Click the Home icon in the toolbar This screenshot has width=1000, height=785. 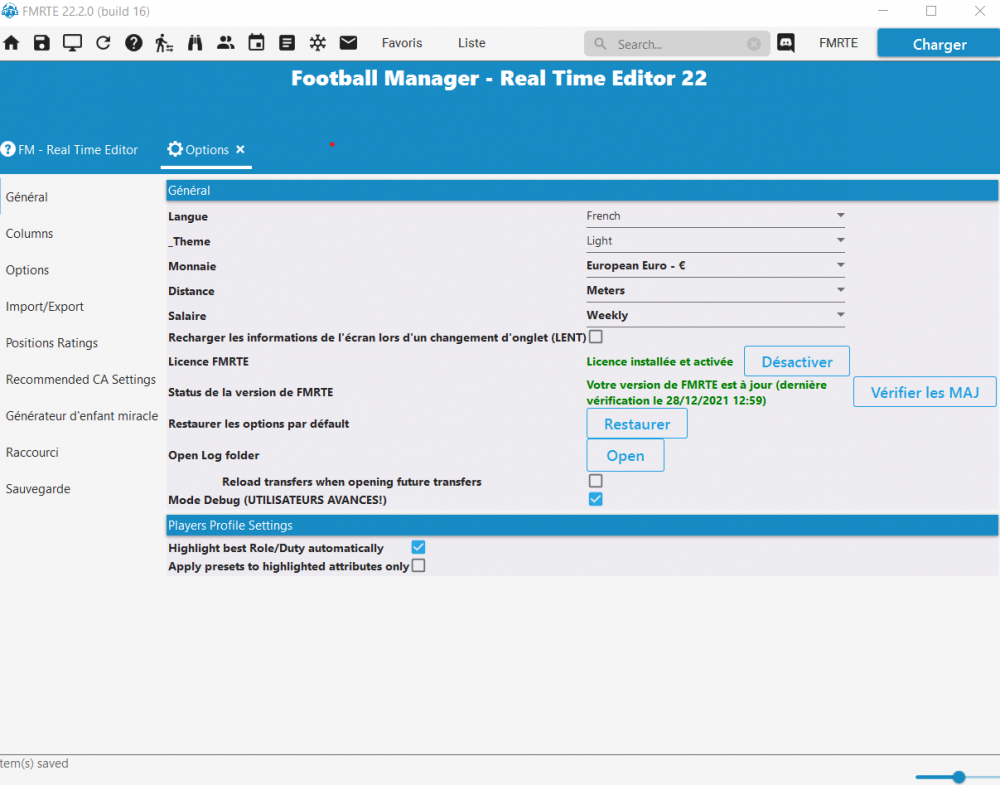(x=11, y=43)
